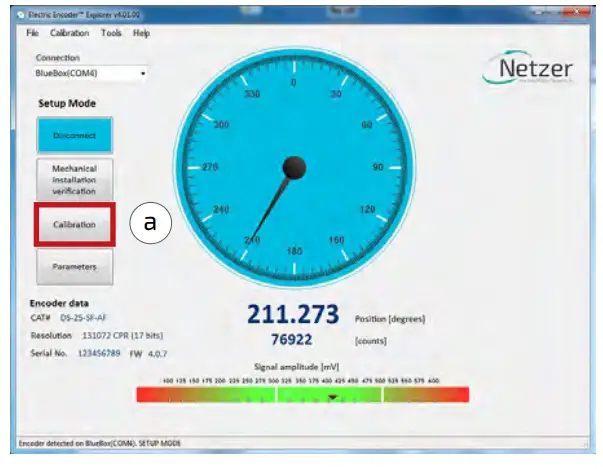
Task: Open the Help menu
Action: (x=141, y=33)
